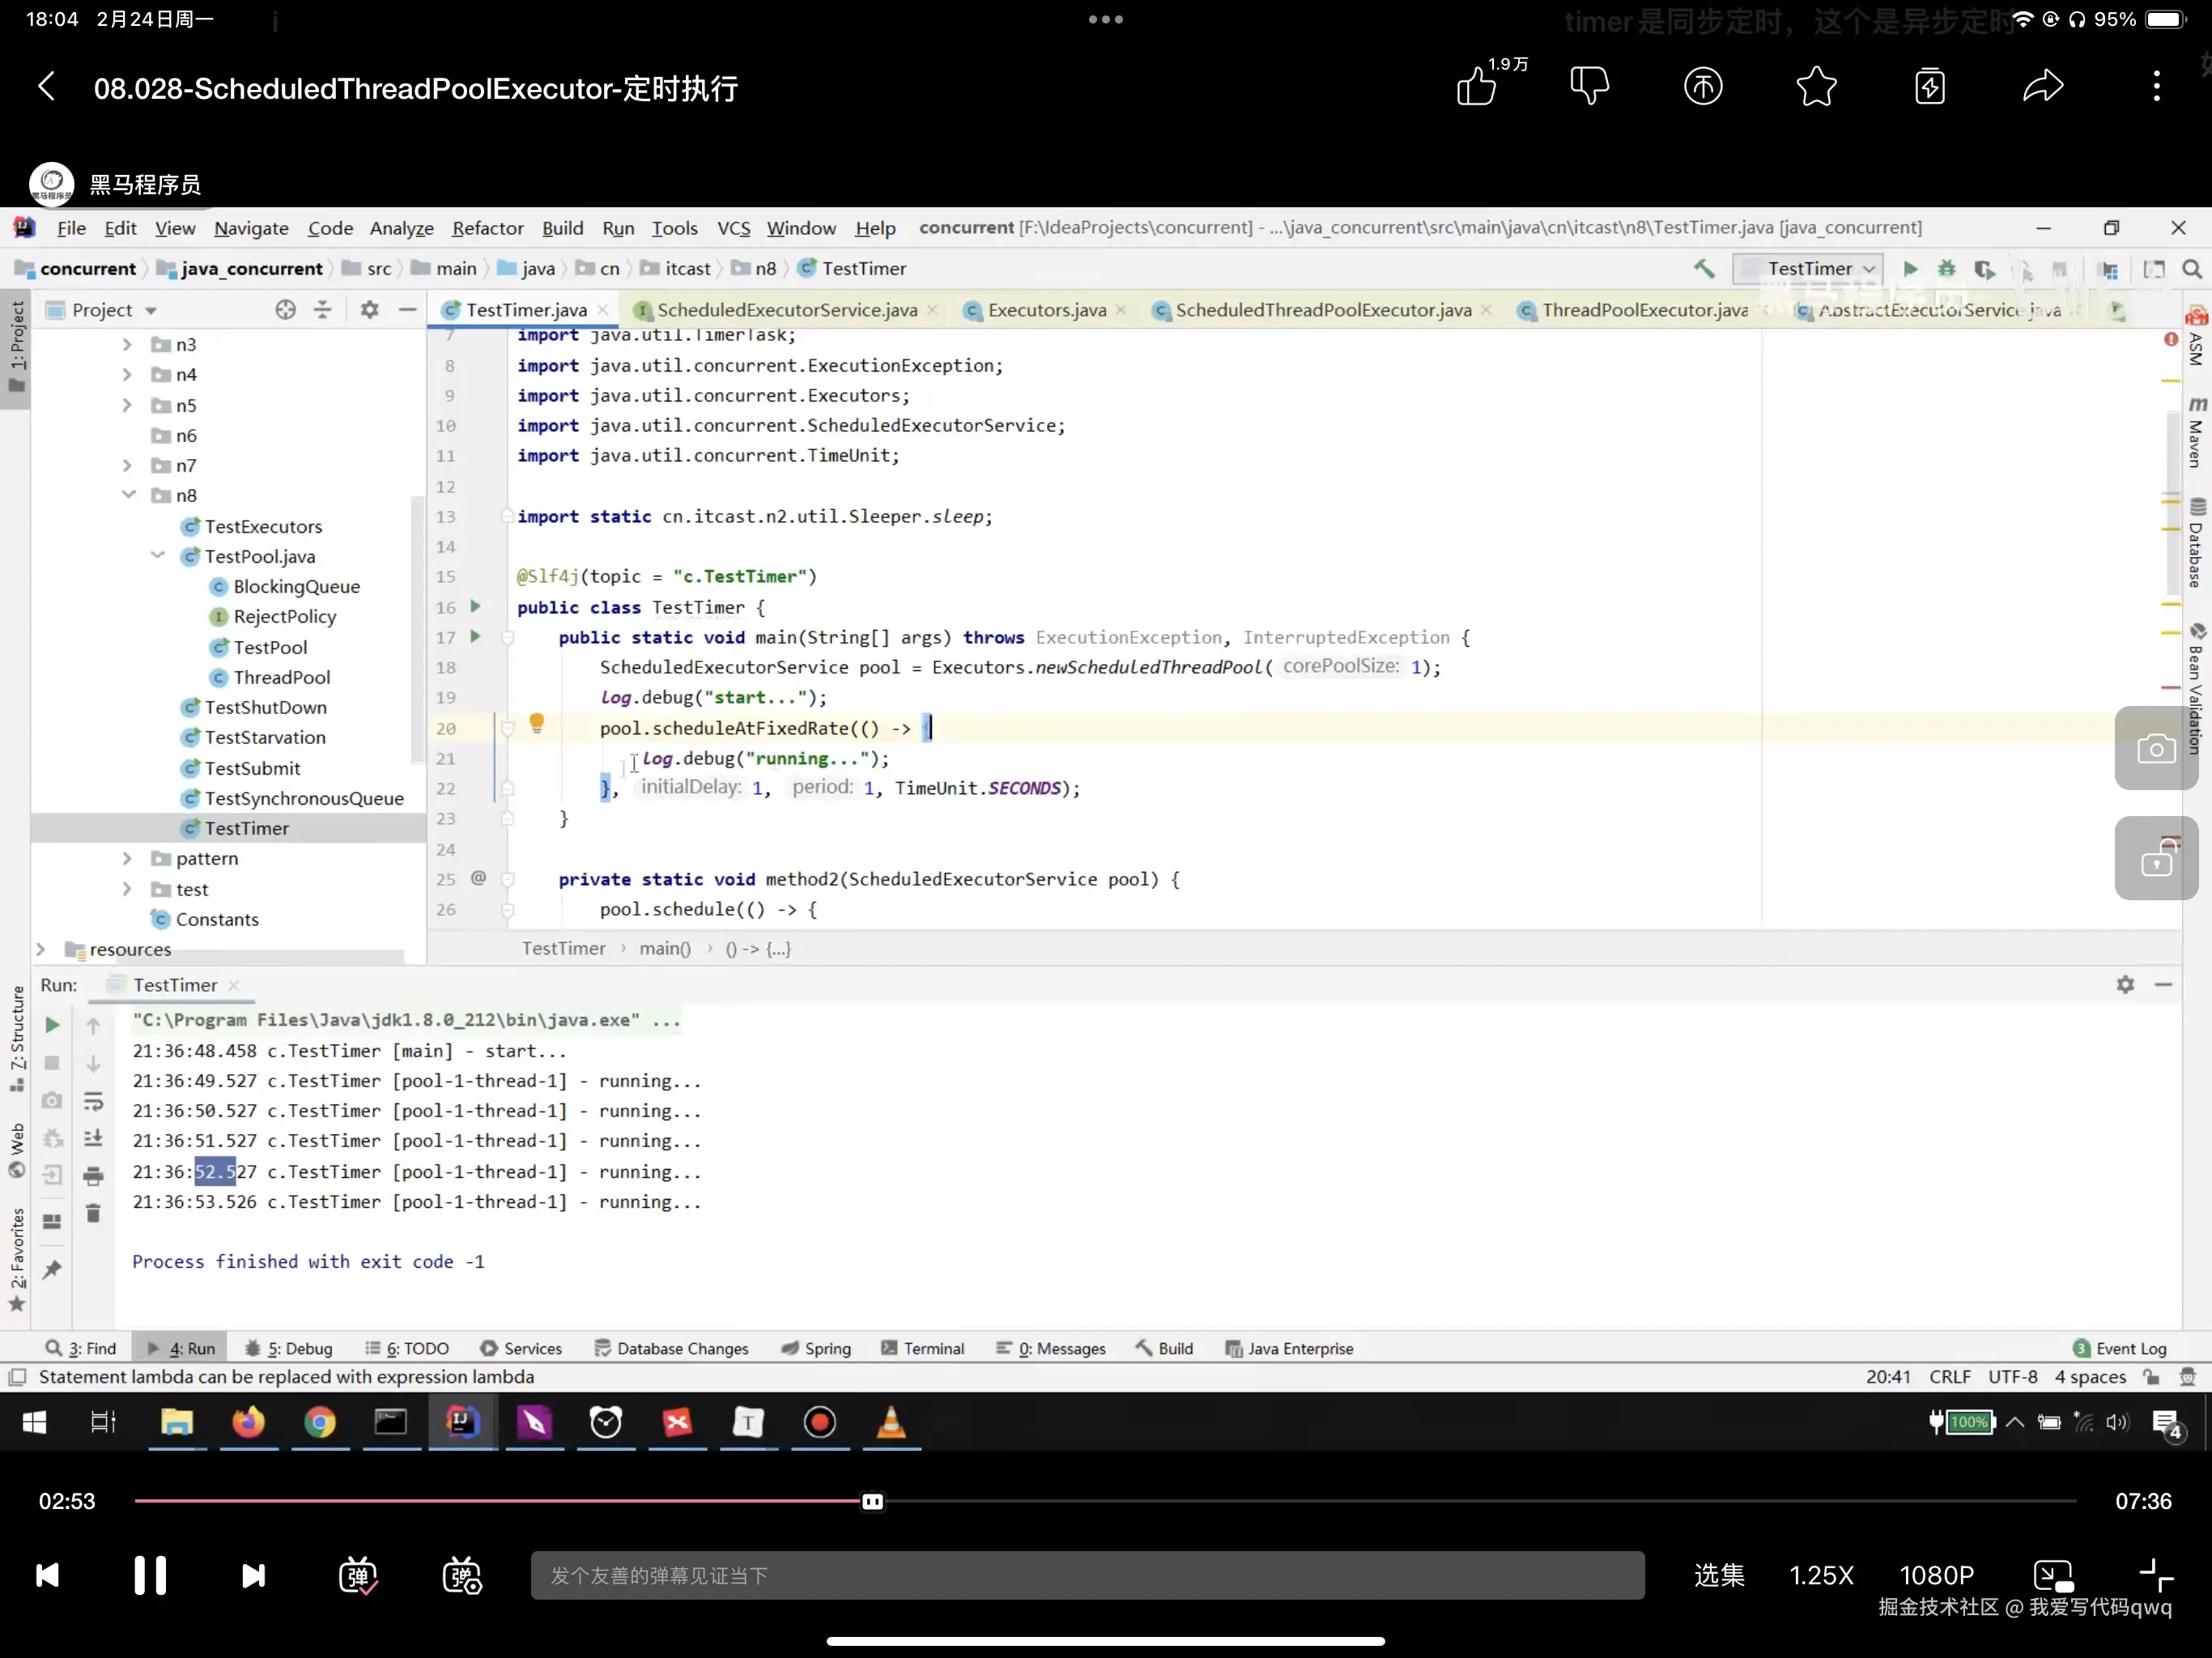
Task: Take a video screenshot with camera icon
Action: click(x=2155, y=749)
